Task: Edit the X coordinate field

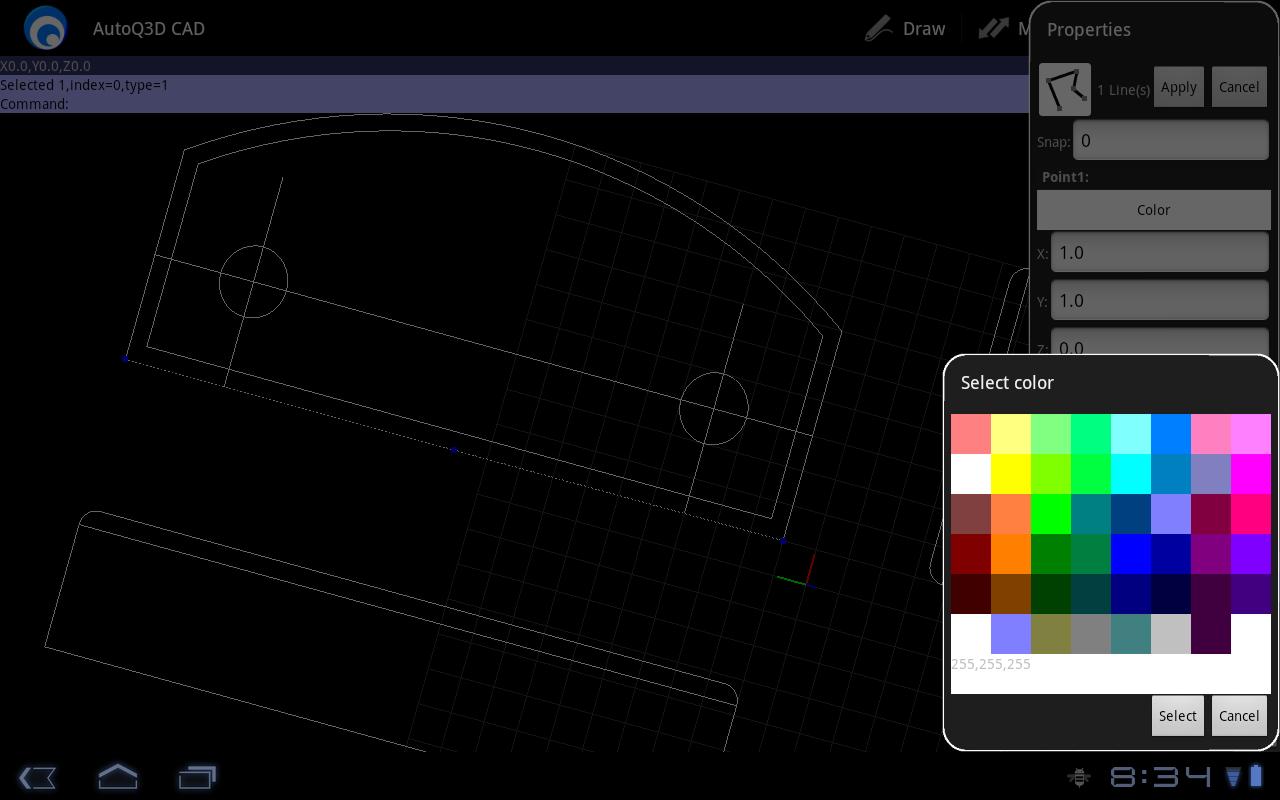Action: 1160,252
